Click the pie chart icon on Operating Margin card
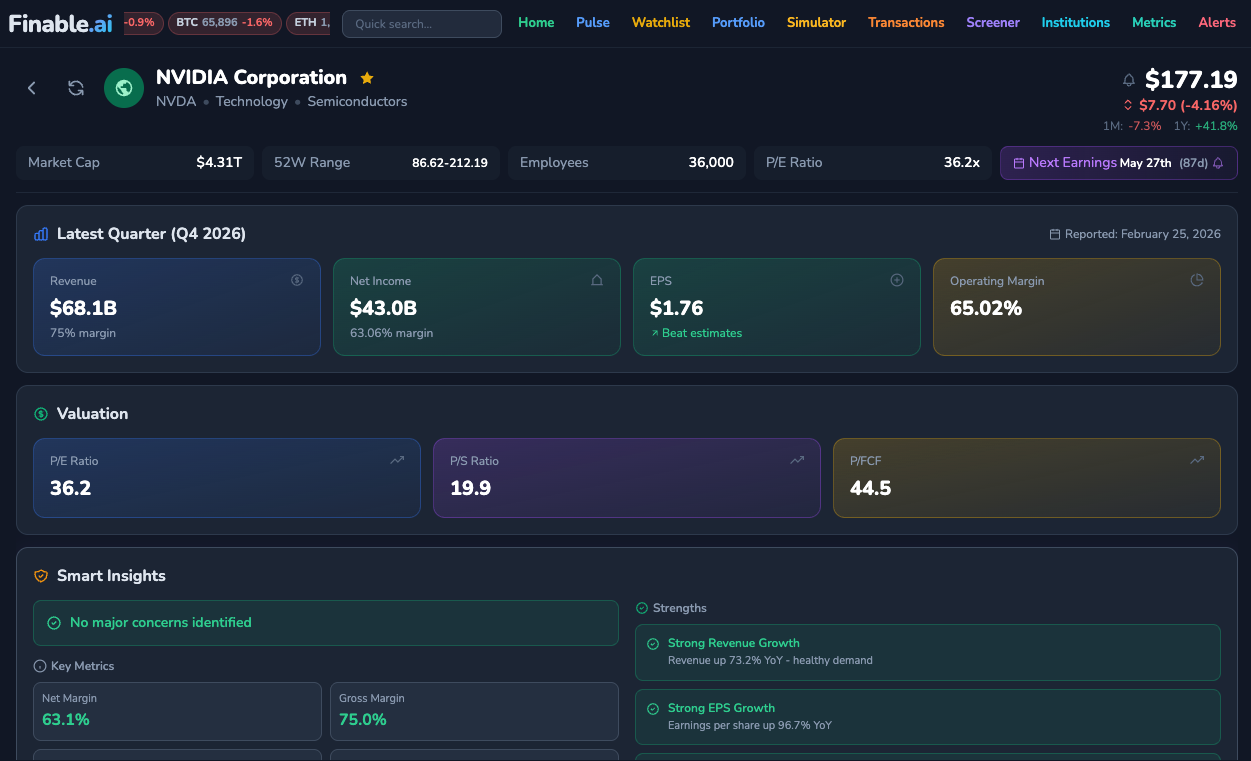This screenshot has width=1251, height=761. click(x=1197, y=281)
